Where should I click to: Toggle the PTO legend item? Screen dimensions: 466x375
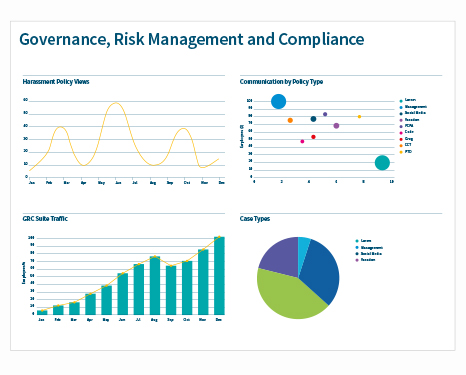coord(406,152)
